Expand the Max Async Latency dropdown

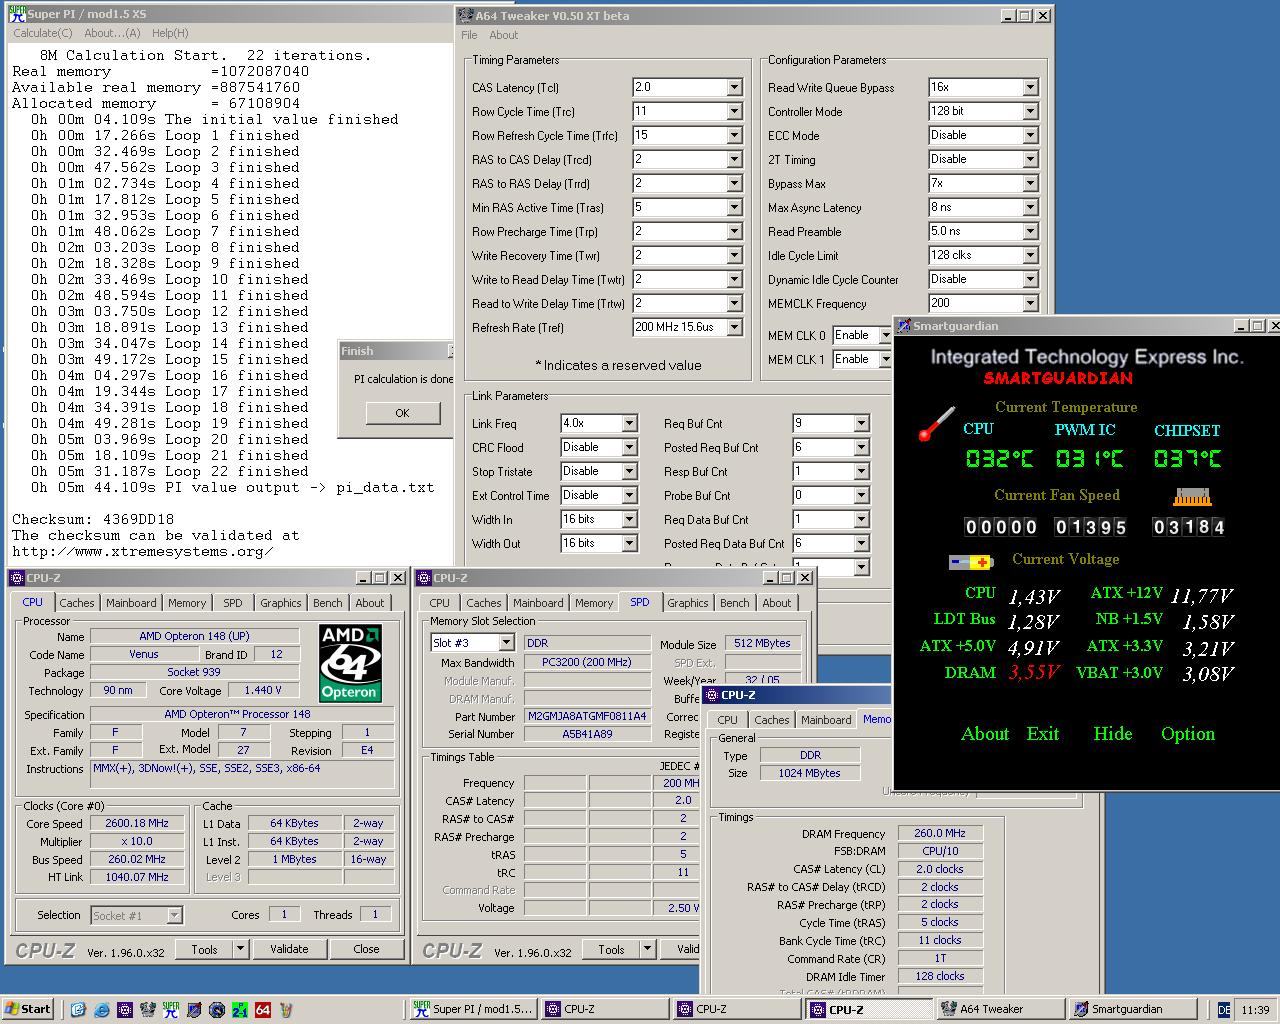[x=1030, y=207]
